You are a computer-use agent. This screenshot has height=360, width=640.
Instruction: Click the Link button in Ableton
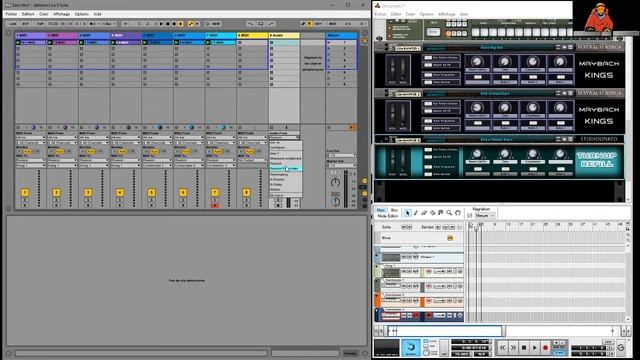pyautogui.click(x=13, y=24)
